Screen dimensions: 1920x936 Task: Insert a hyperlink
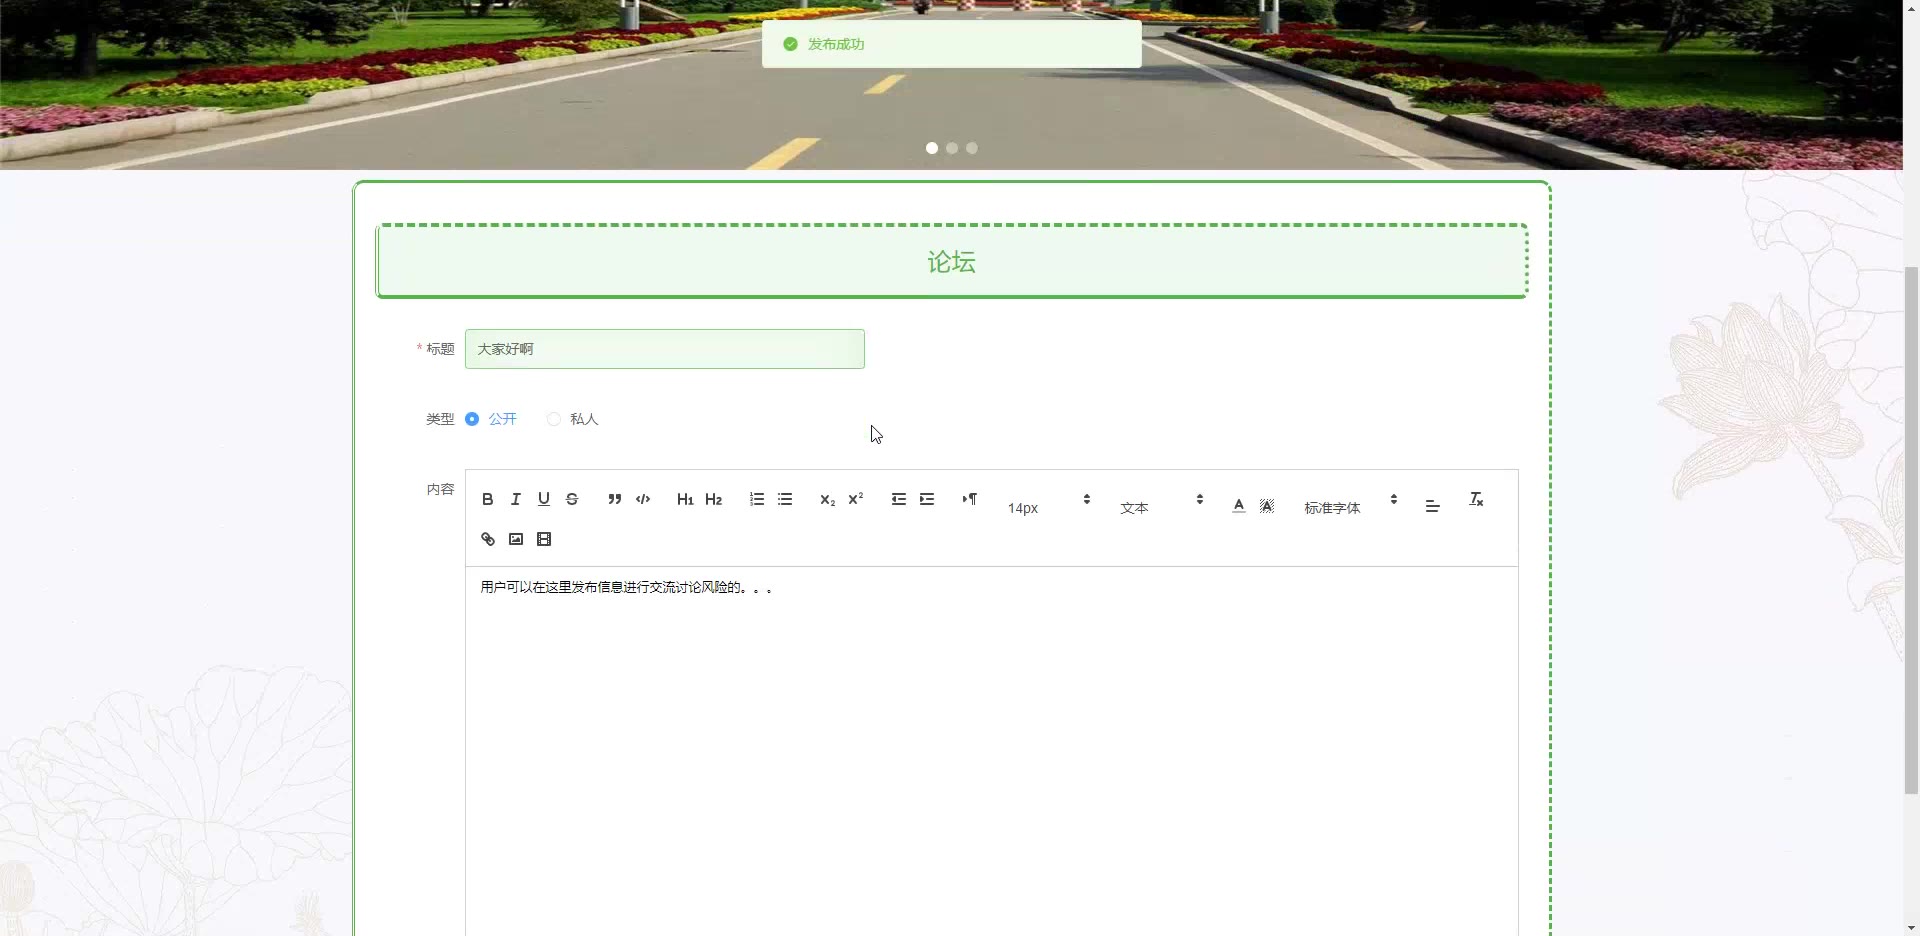tap(488, 539)
